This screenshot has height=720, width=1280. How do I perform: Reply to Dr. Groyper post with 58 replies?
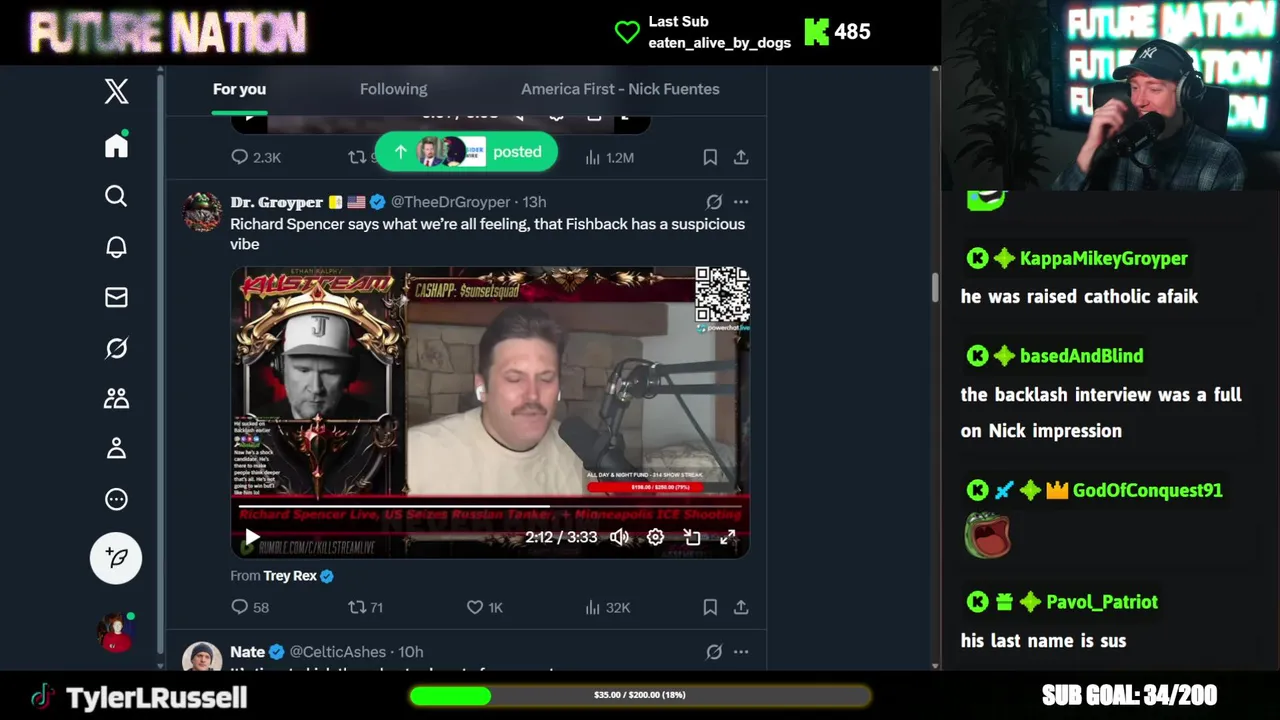(x=250, y=607)
